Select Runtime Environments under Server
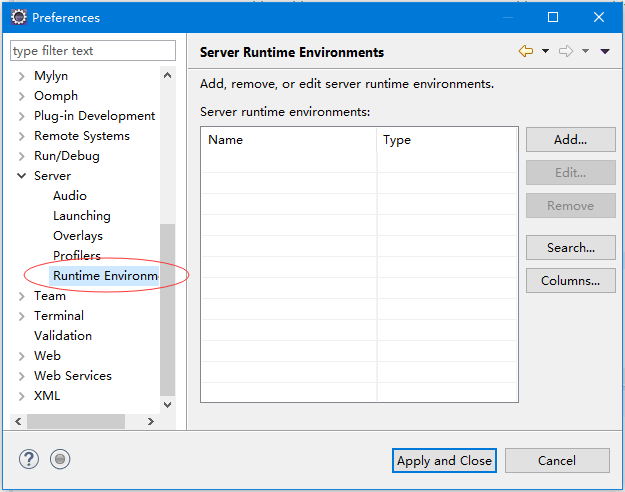The width and height of the screenshot is (625, 492). 106,276
